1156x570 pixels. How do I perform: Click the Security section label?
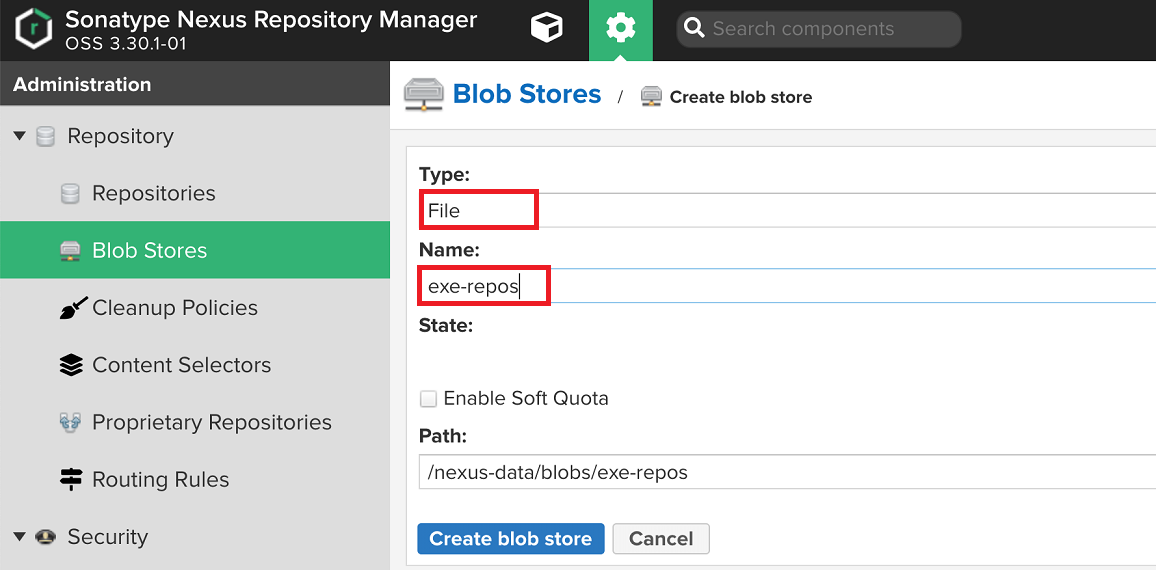[x=108, y=537]
